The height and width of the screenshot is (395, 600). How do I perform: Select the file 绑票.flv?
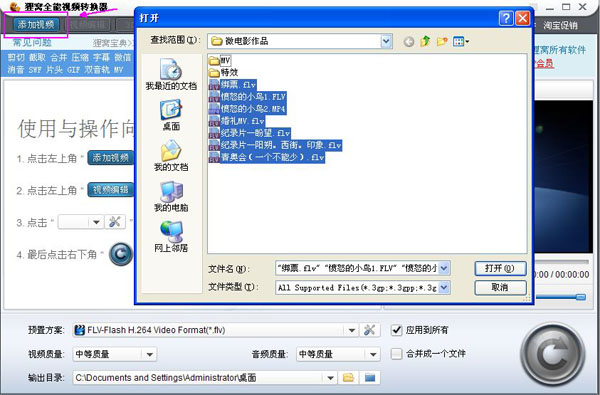coord(232,85)
